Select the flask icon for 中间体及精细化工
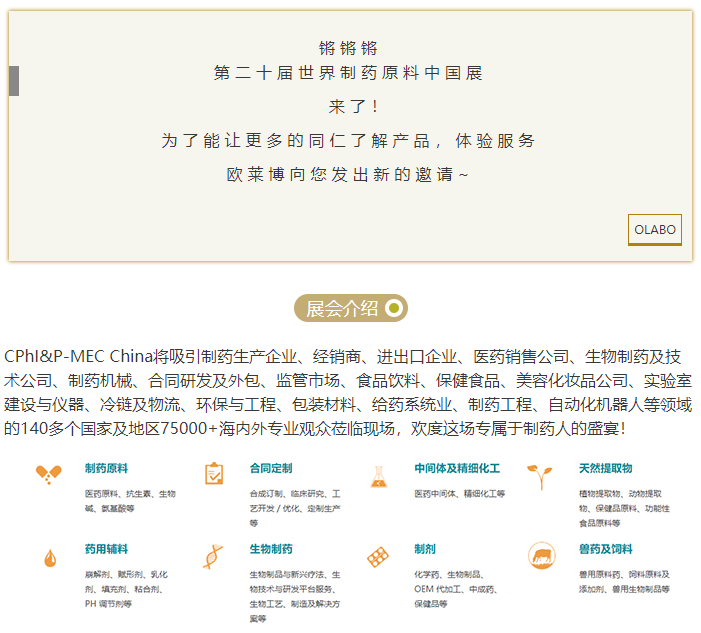Viewport: 701px width, 633px height. click(x=378, y=476)
